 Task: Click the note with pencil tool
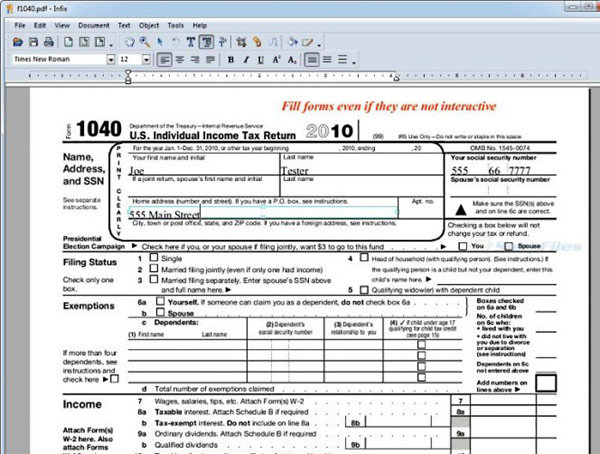point(308,42)
